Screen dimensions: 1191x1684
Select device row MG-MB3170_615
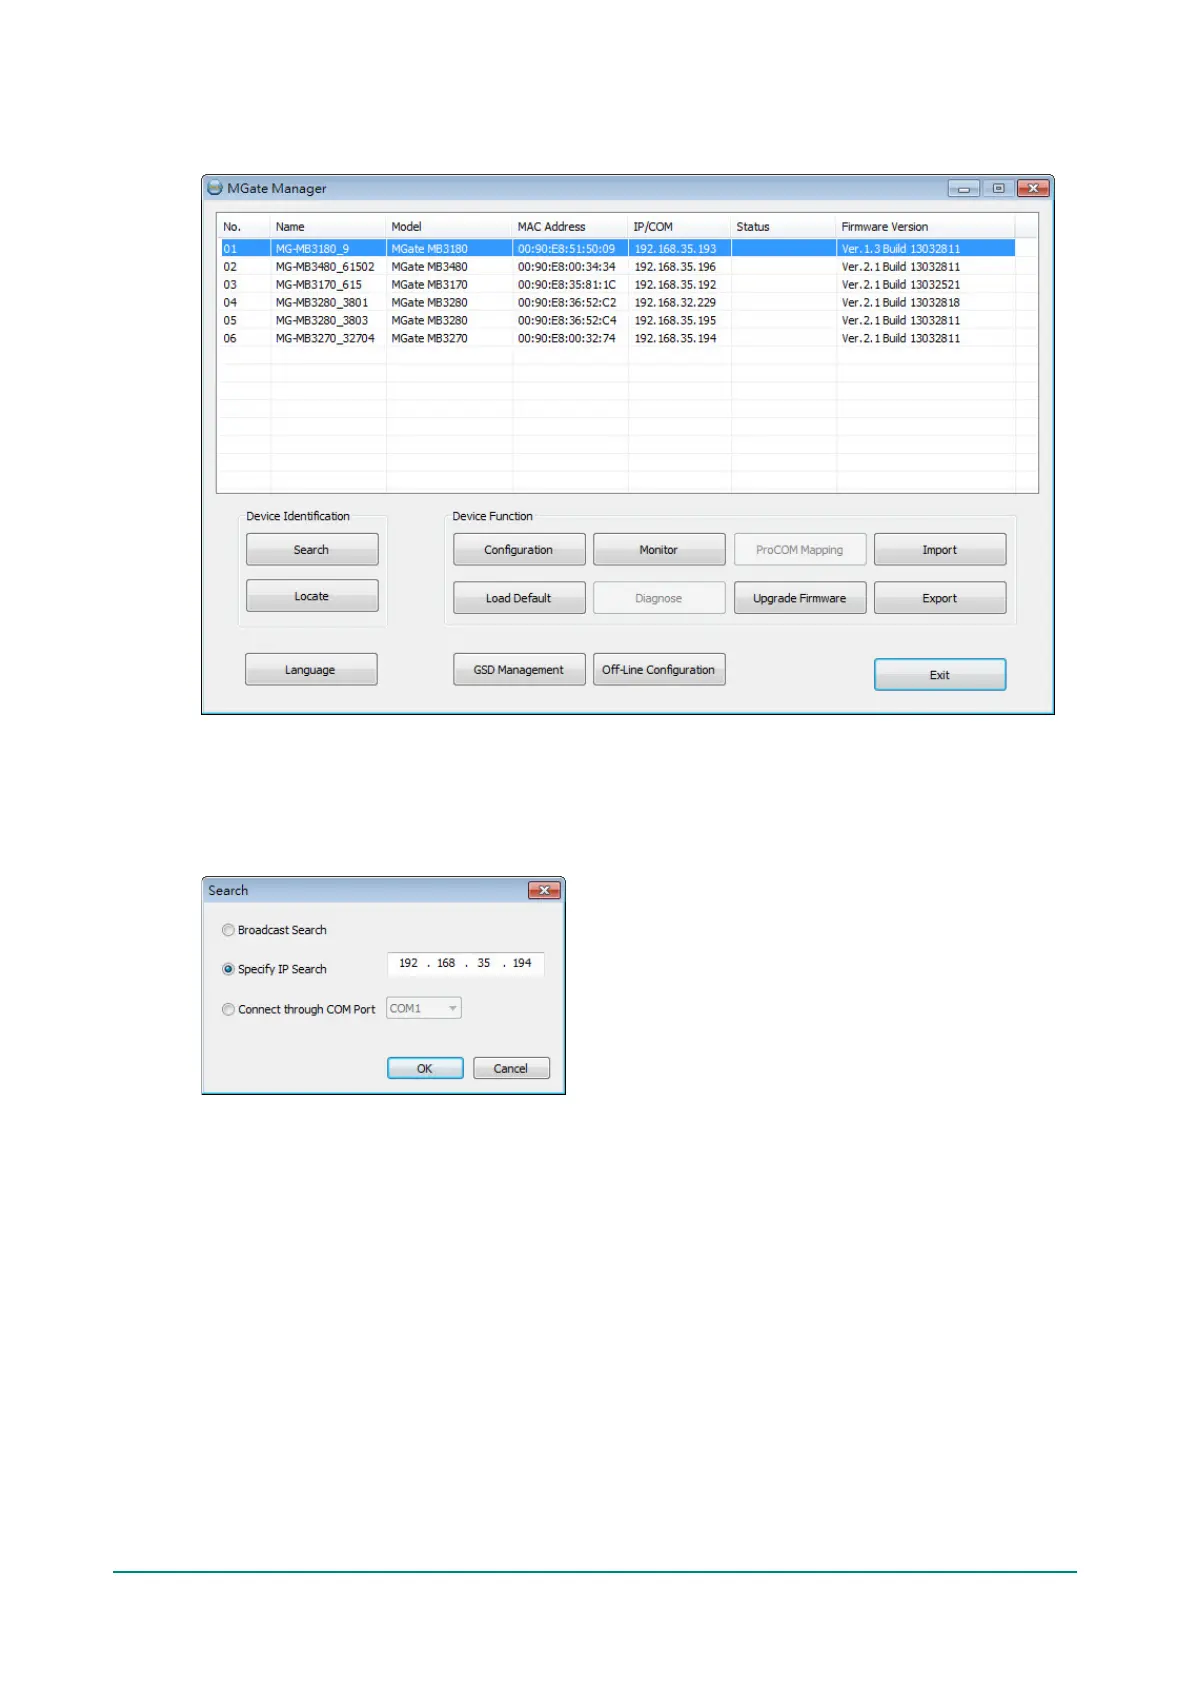(618, 285)
